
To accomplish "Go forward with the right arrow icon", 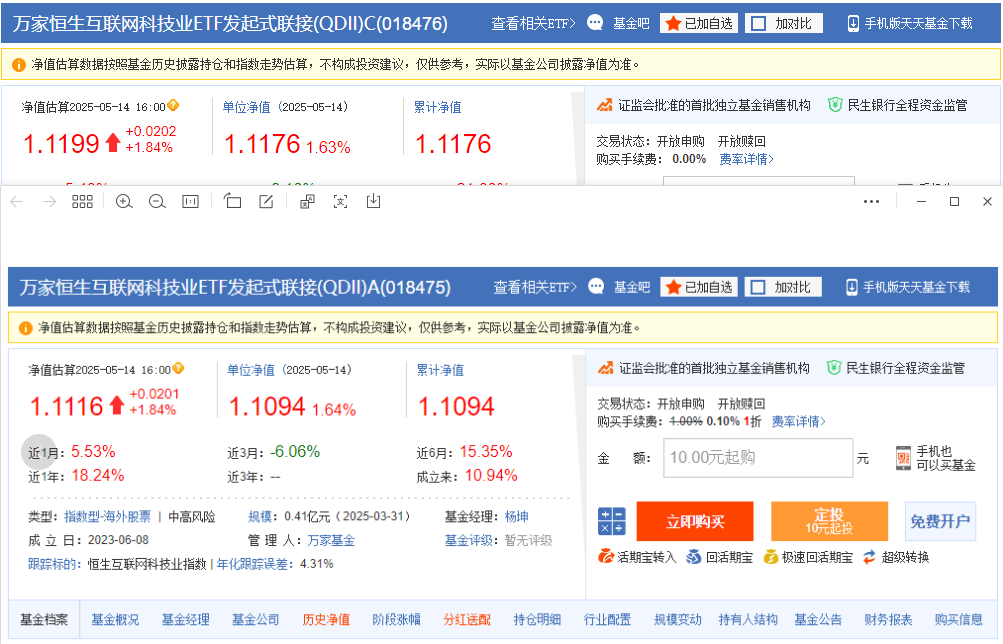I will coord(49,201).
